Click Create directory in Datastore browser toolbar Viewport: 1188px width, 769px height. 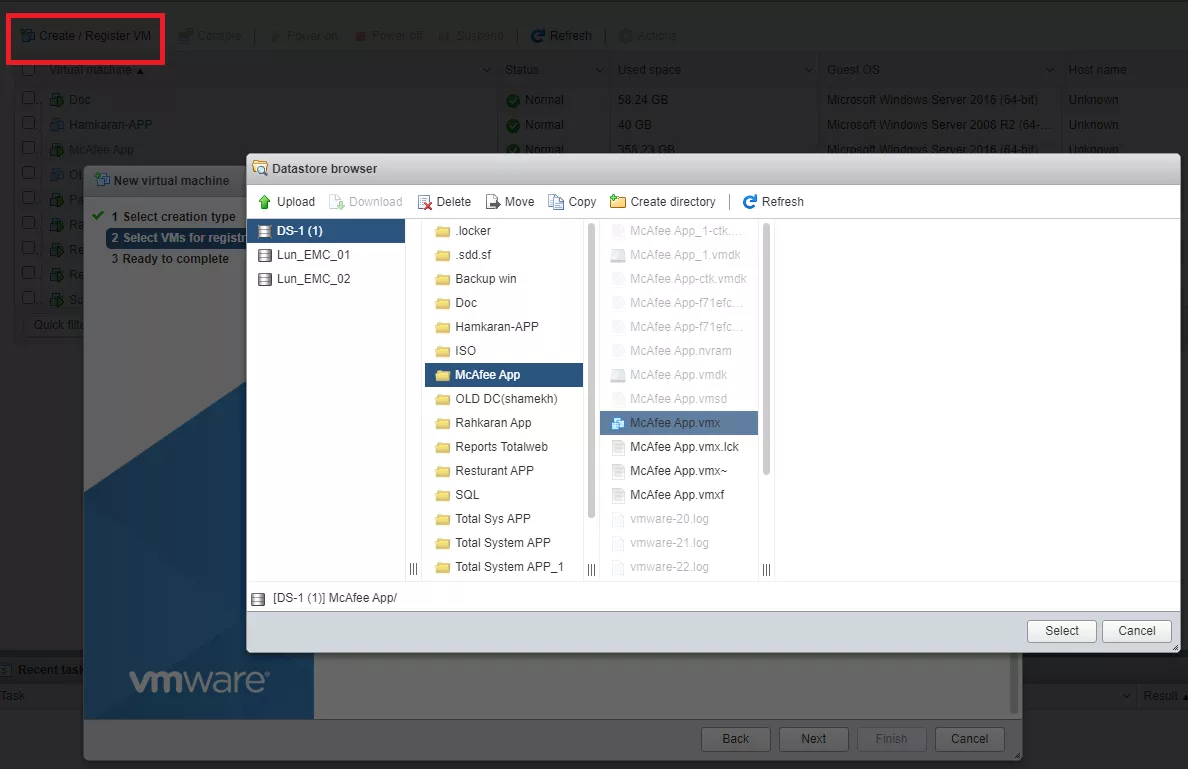pyautogui.click(x=663, y=202)
